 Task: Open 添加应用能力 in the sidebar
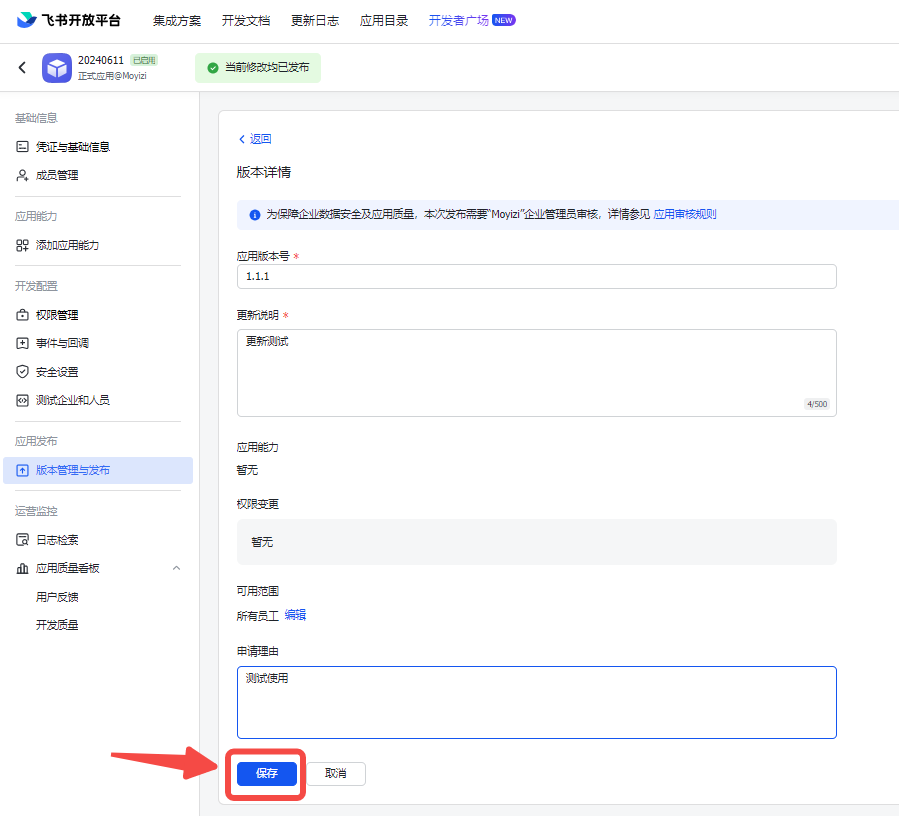point(67,245)
